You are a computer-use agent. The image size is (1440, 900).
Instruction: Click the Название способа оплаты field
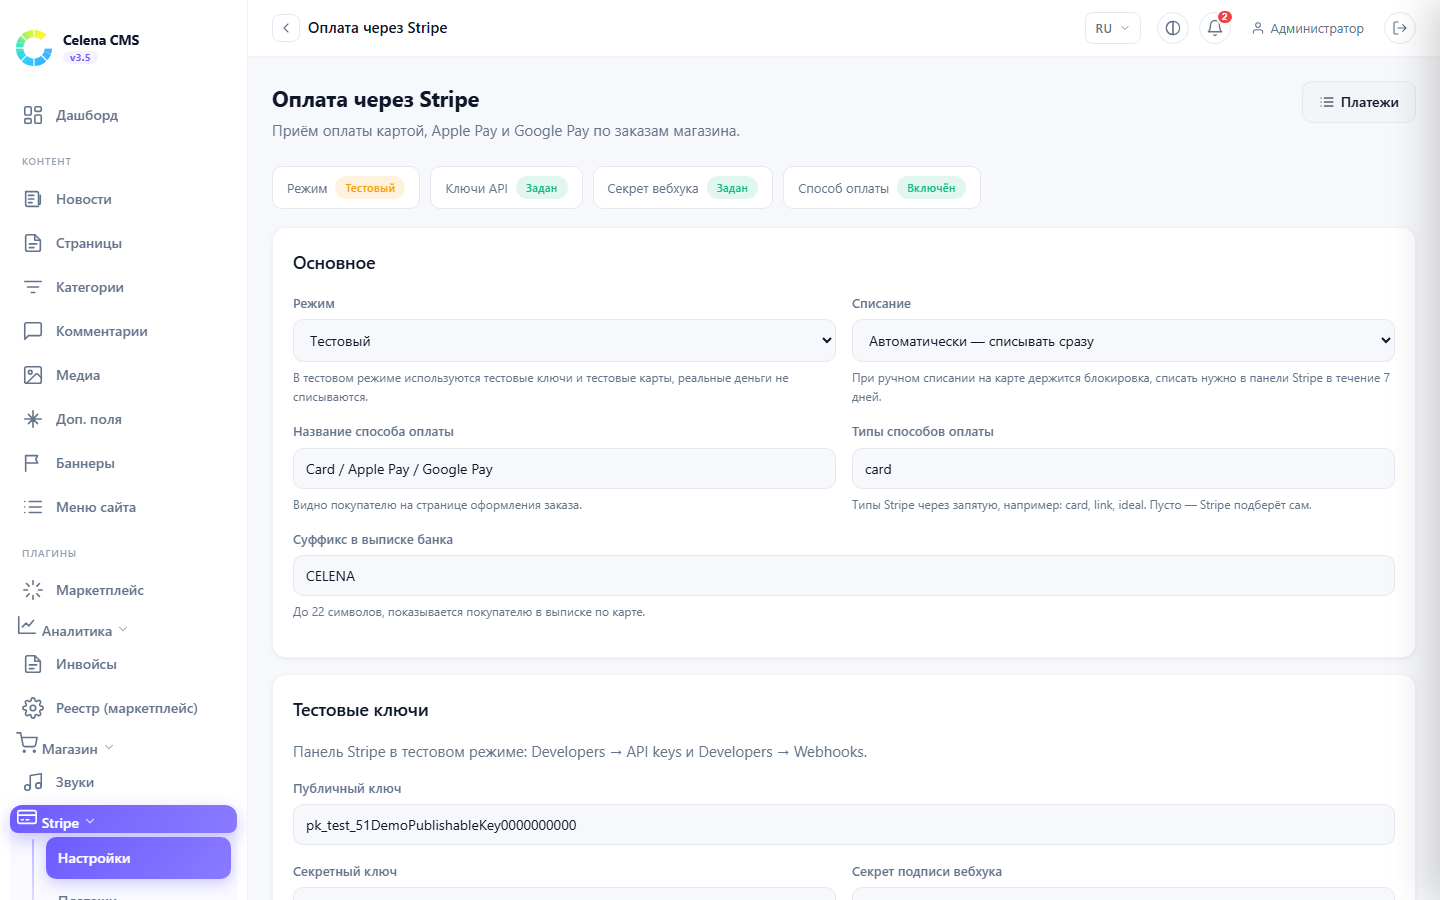[564, 469]
